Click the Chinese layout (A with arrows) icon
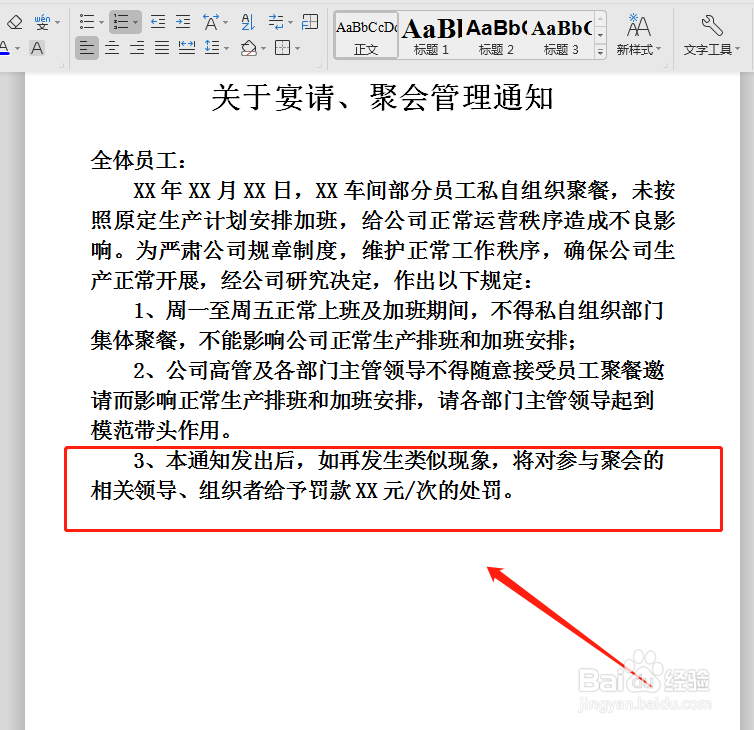This screenshot has height=730, width=754. 211,22
